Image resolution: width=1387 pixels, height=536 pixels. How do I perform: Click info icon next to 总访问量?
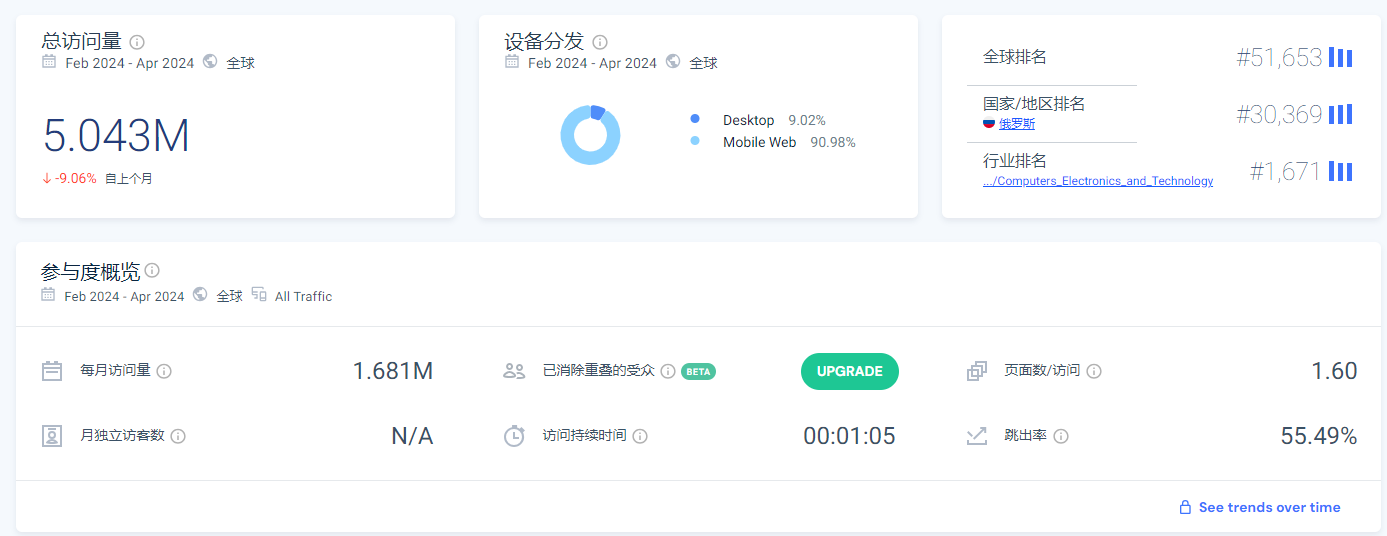point(137,42)
